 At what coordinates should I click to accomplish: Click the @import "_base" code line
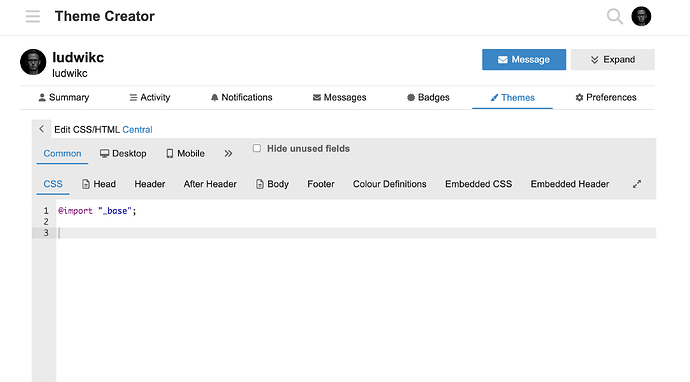point(97,211)
